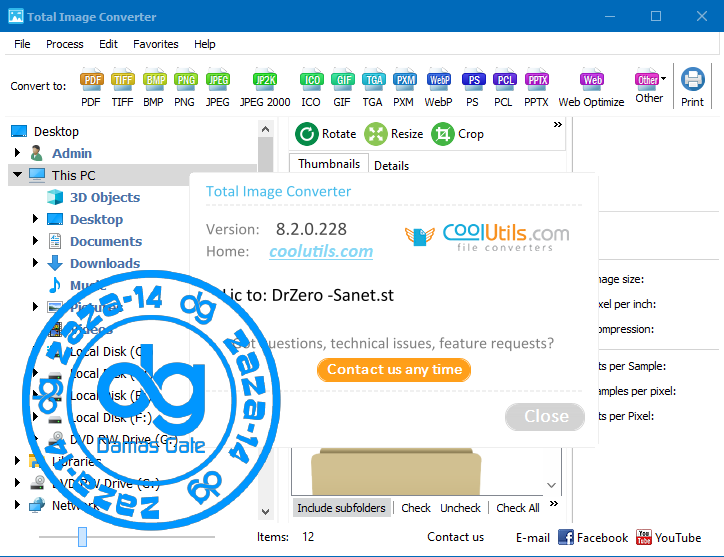Click folder tree scrollbar up arrow
The height and width of the screenshot is (557, 724).
(265, 129)
